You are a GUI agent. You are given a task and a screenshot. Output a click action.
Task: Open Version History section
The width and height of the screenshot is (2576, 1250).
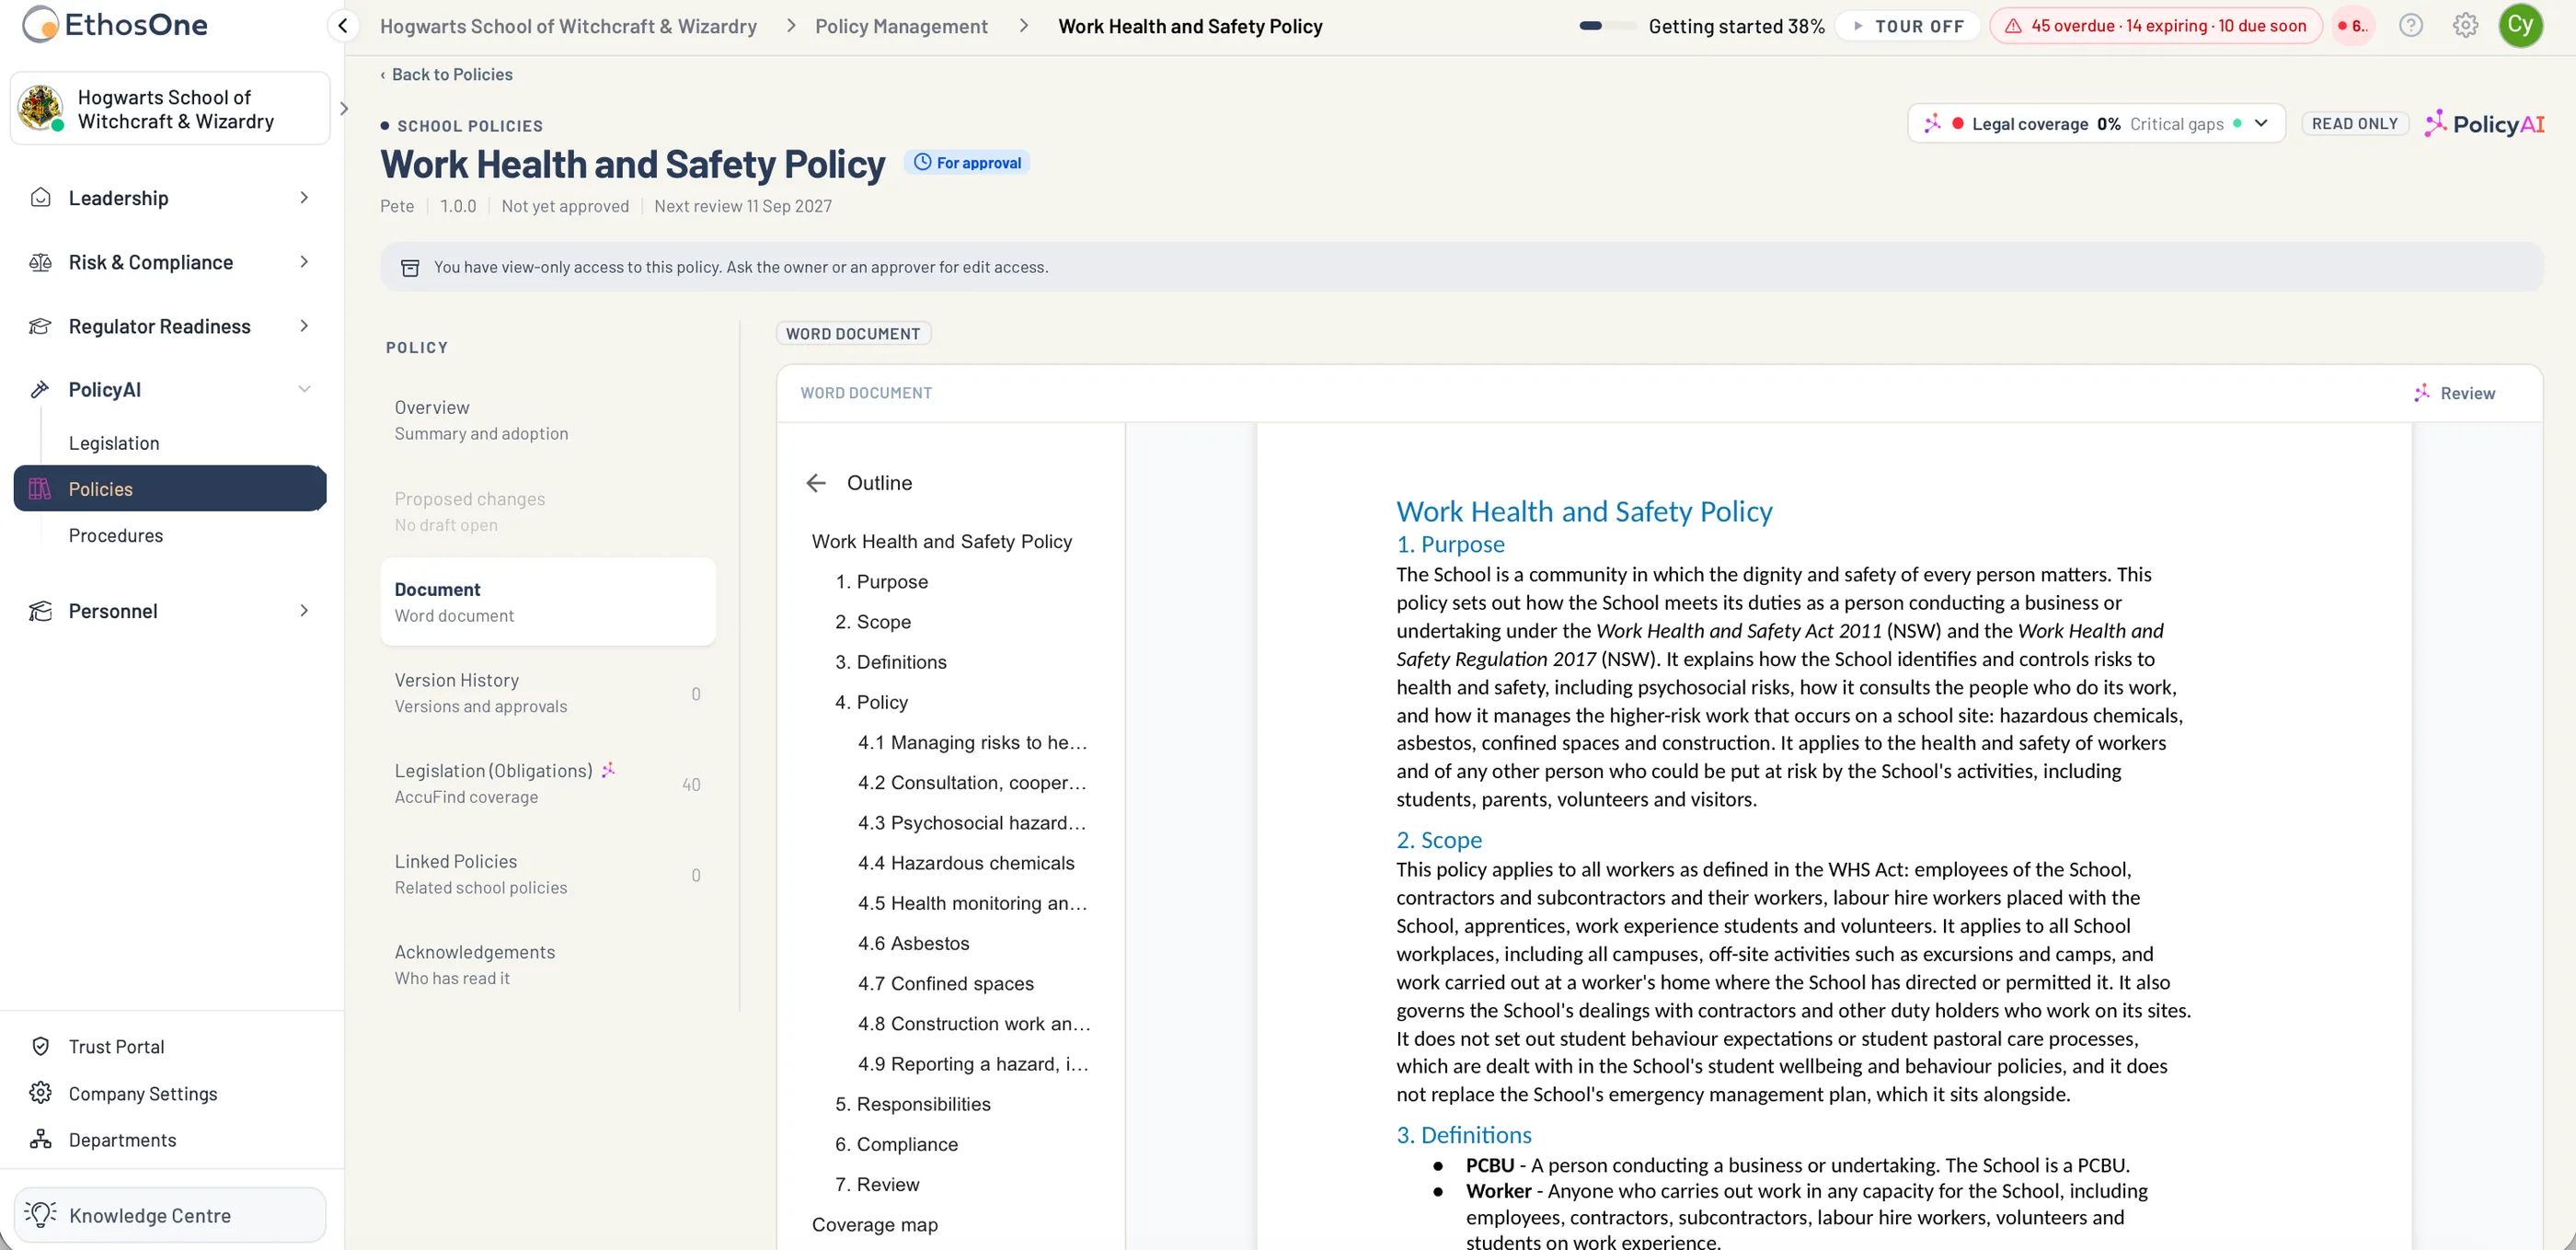547,693
